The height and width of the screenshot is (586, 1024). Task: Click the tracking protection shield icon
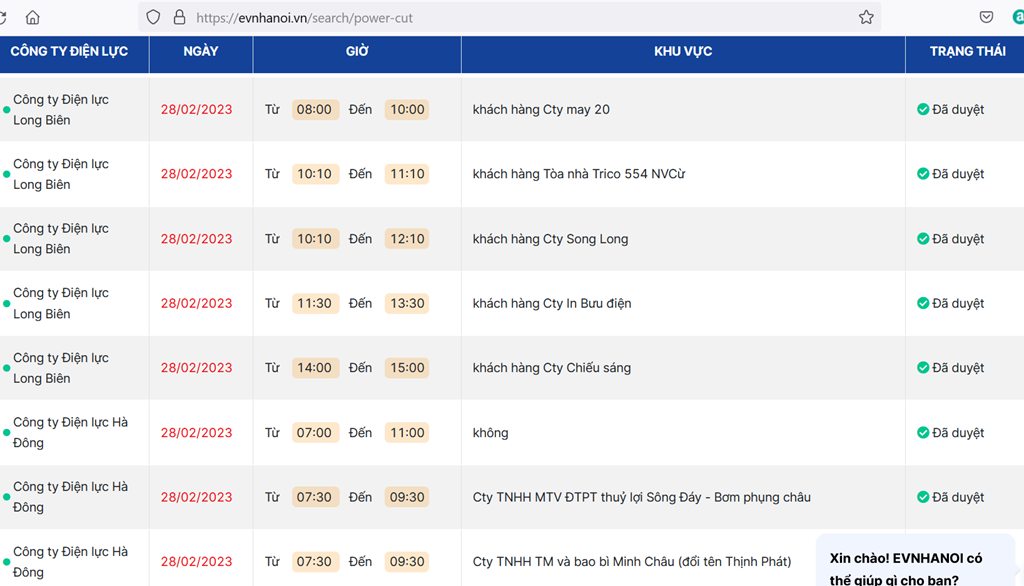click(153, 18)
